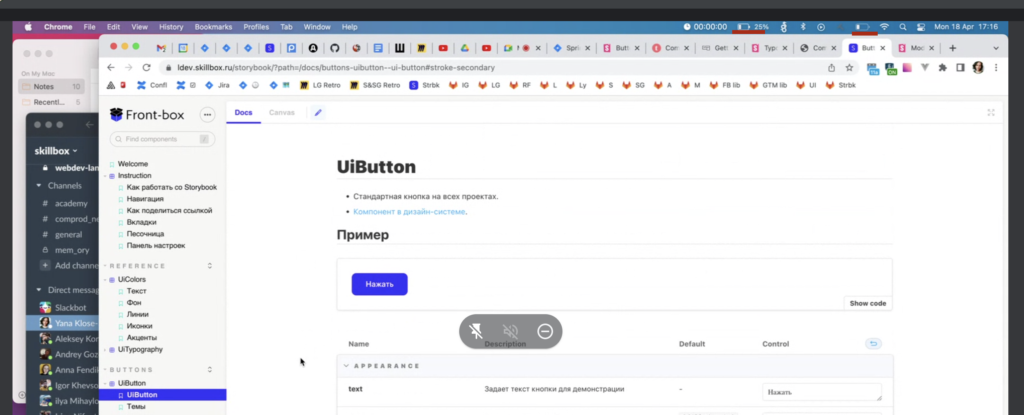Screen dimensions: 1024x415
Task: Collapse the REFERENCE sidebar section
Action: 210,266
